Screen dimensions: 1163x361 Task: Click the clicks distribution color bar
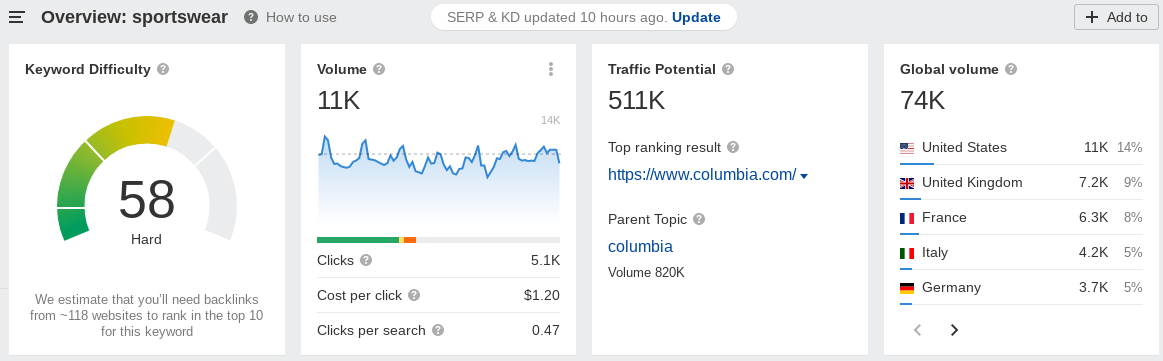438,239
